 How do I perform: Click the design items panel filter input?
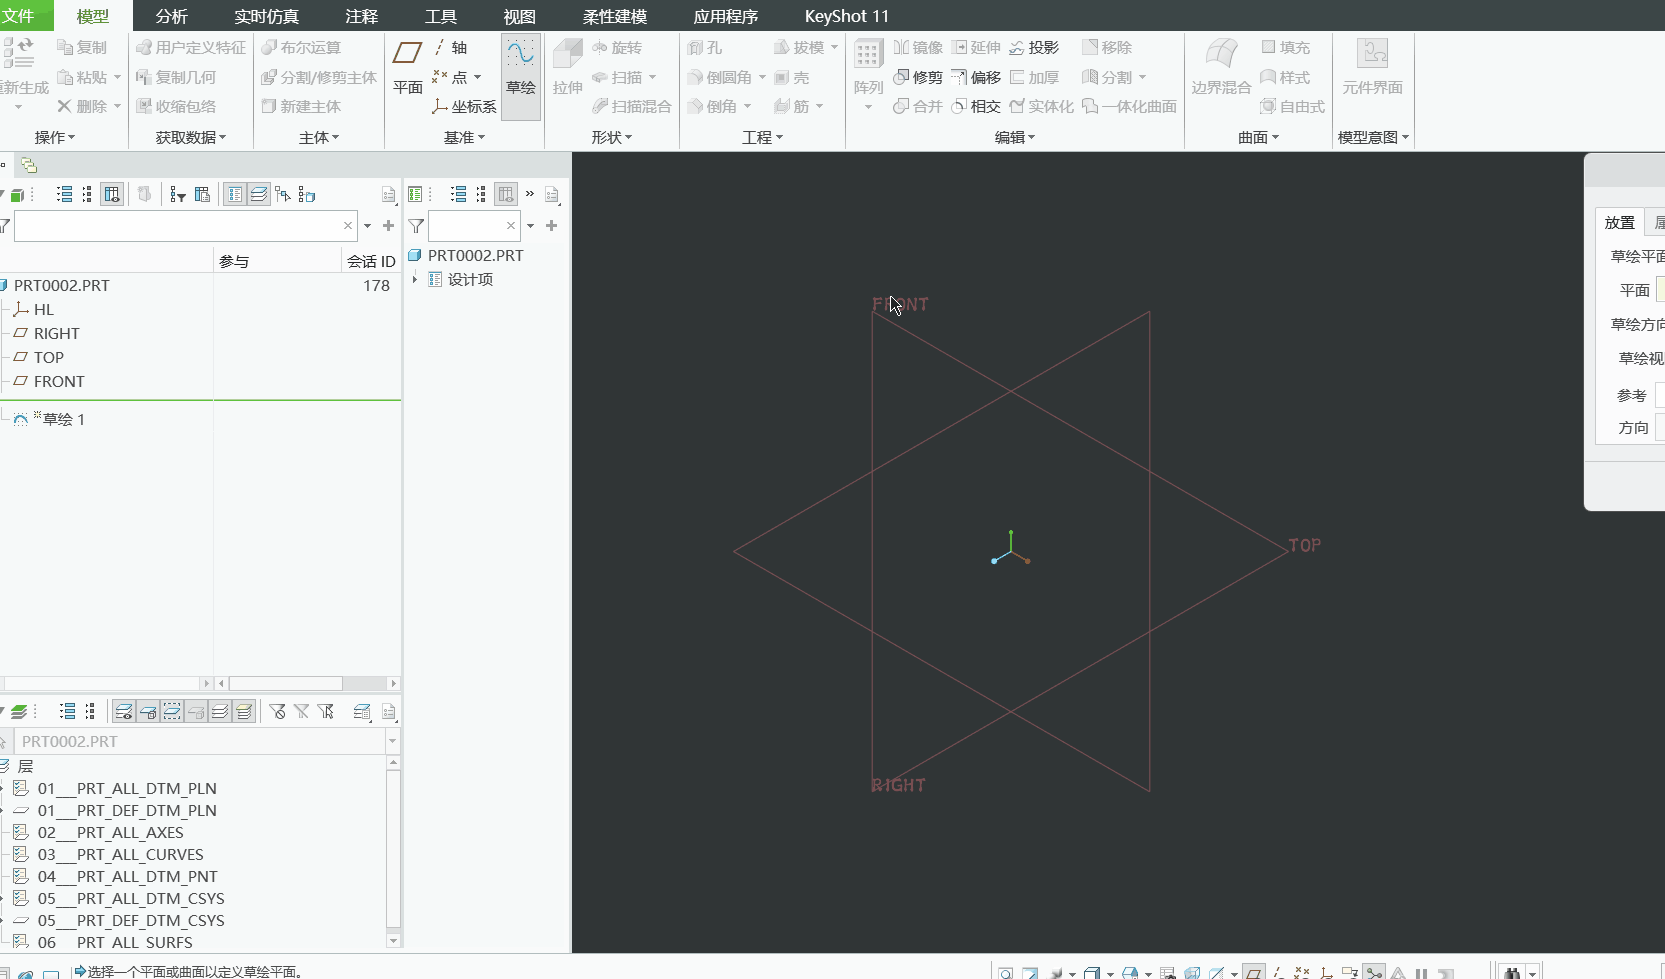(474, 226)
